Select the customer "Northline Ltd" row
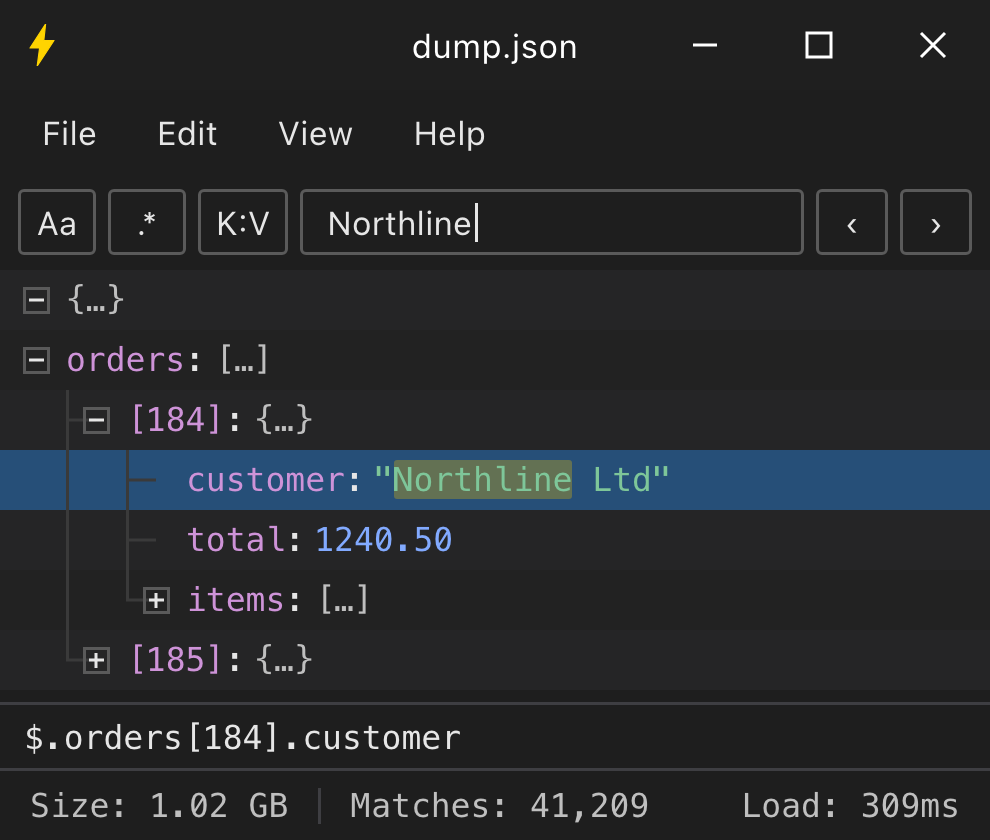Viewport: 990px width, 840px height. click(495, 480)
